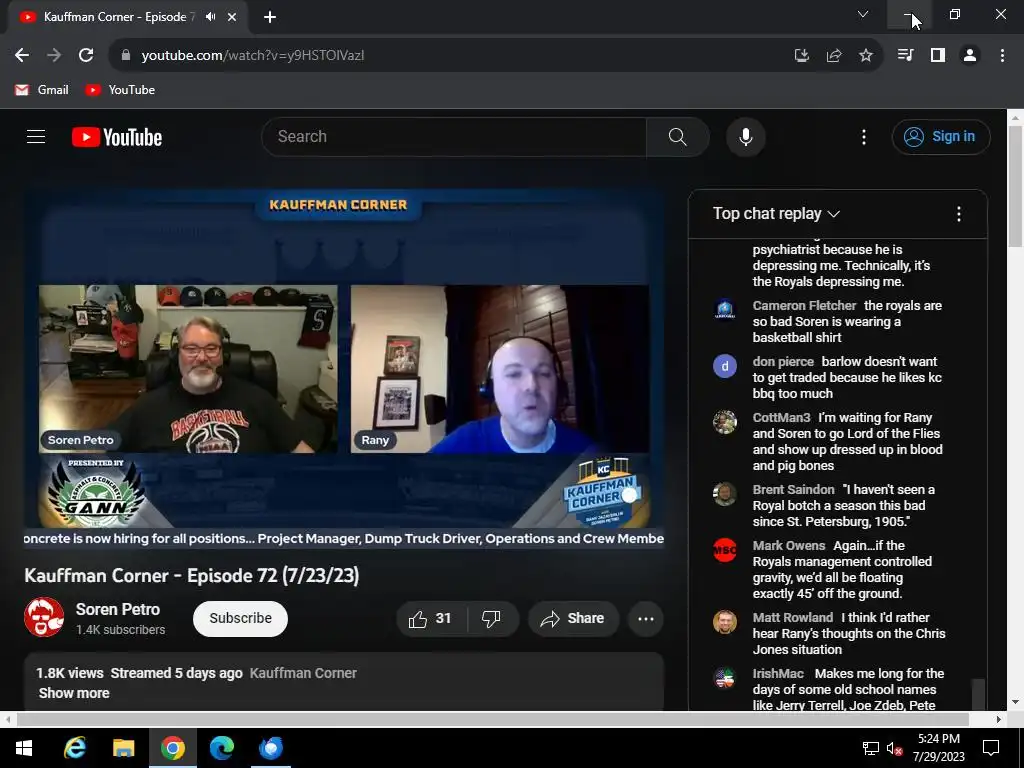The image size is (1024, 768).
Task: Click CottMan3's chat username
Action: click(781, 417)
